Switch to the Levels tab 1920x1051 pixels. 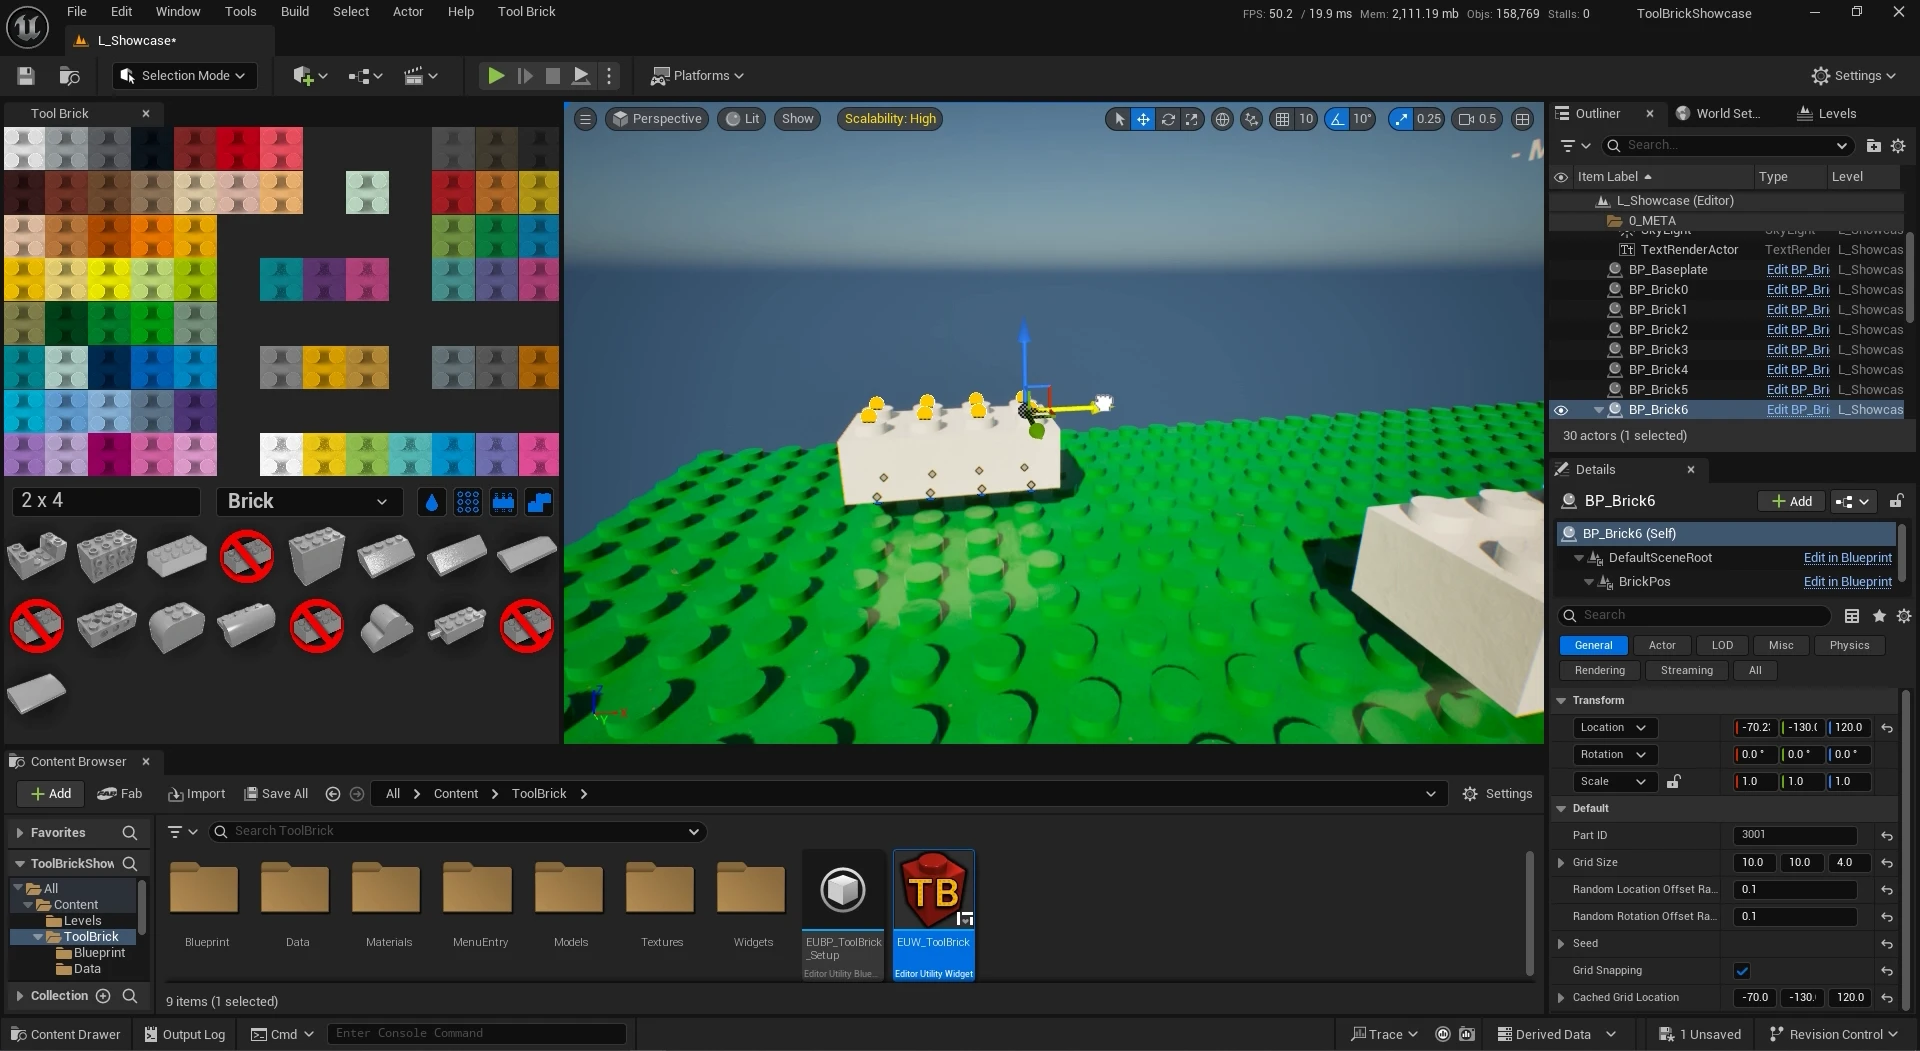click(x=1827, y=114)
